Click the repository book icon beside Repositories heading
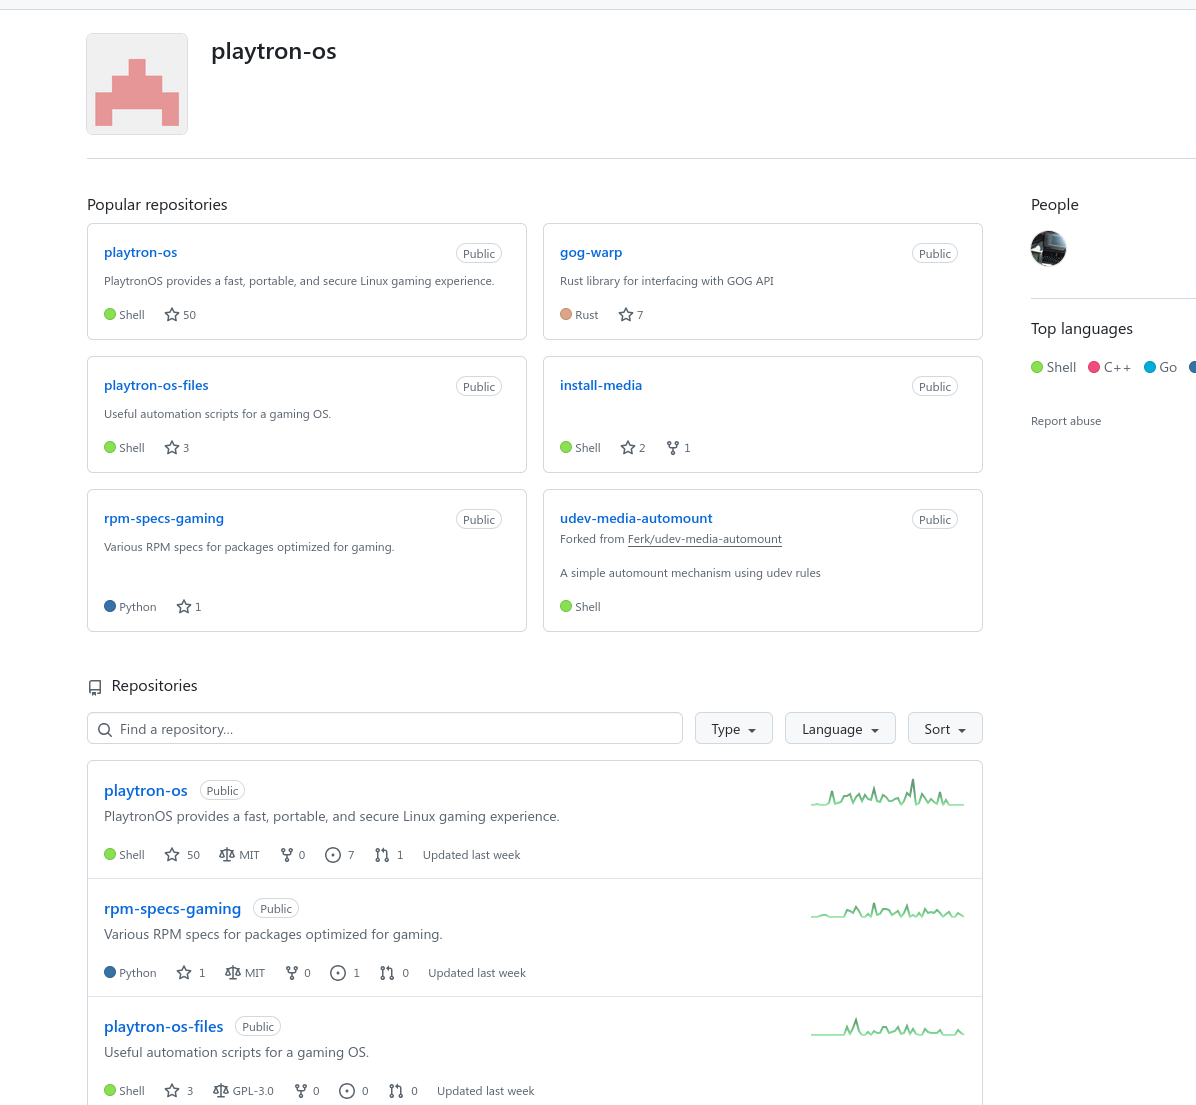The height and width of the screenshot is (1105, 1196). coord(95,687)
